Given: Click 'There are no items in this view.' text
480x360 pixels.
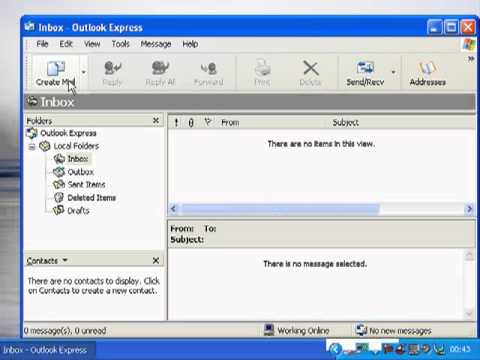Looking at the screenshot, I should pyautogui.click(x=321, y=144).
